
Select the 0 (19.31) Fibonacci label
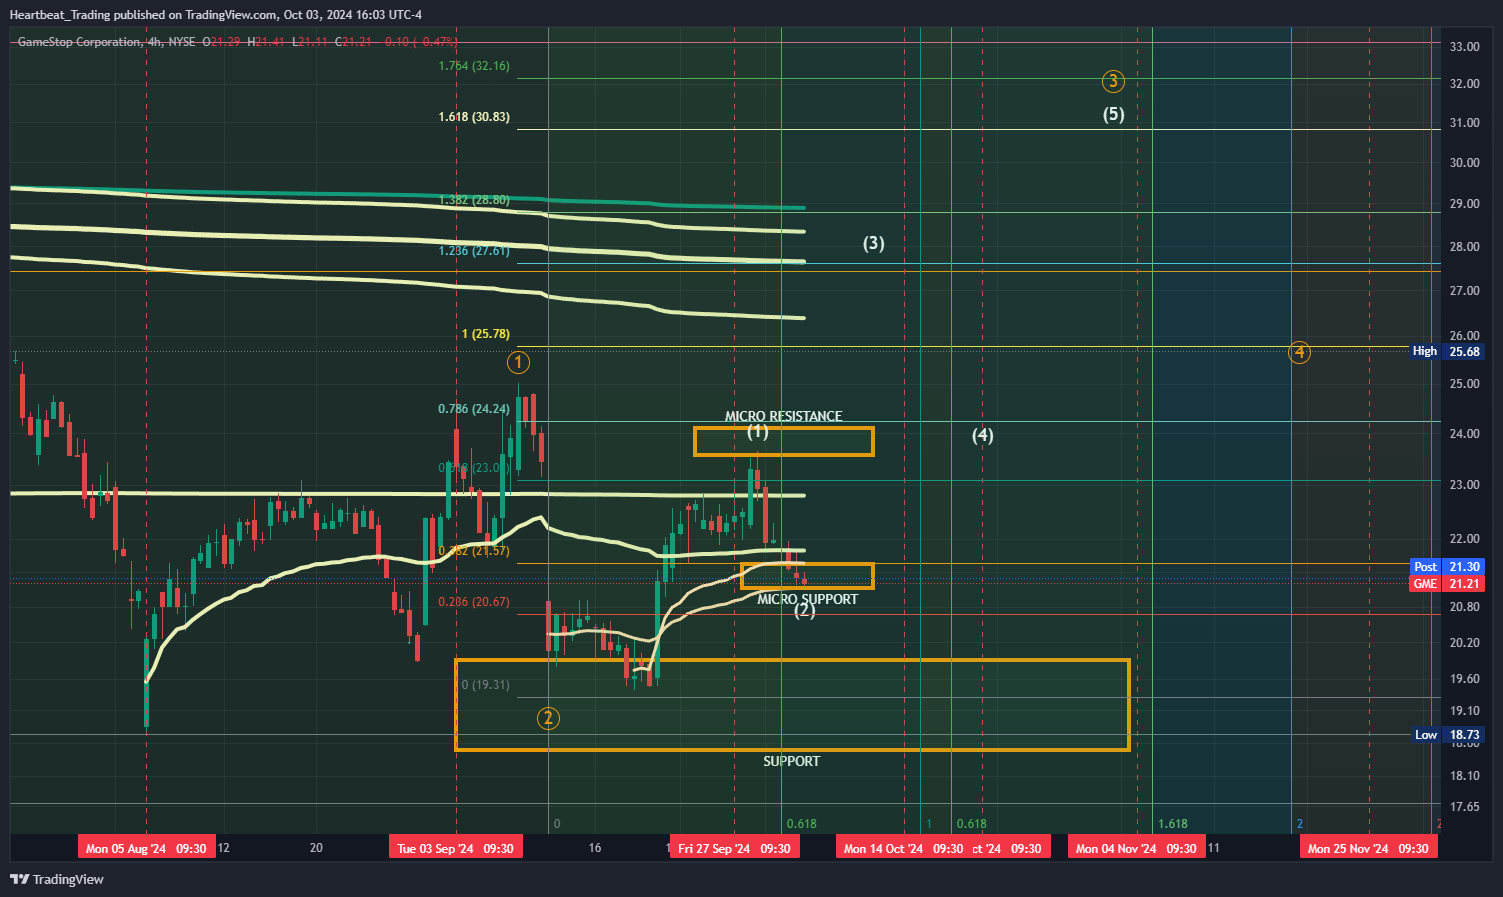(486, 685)
